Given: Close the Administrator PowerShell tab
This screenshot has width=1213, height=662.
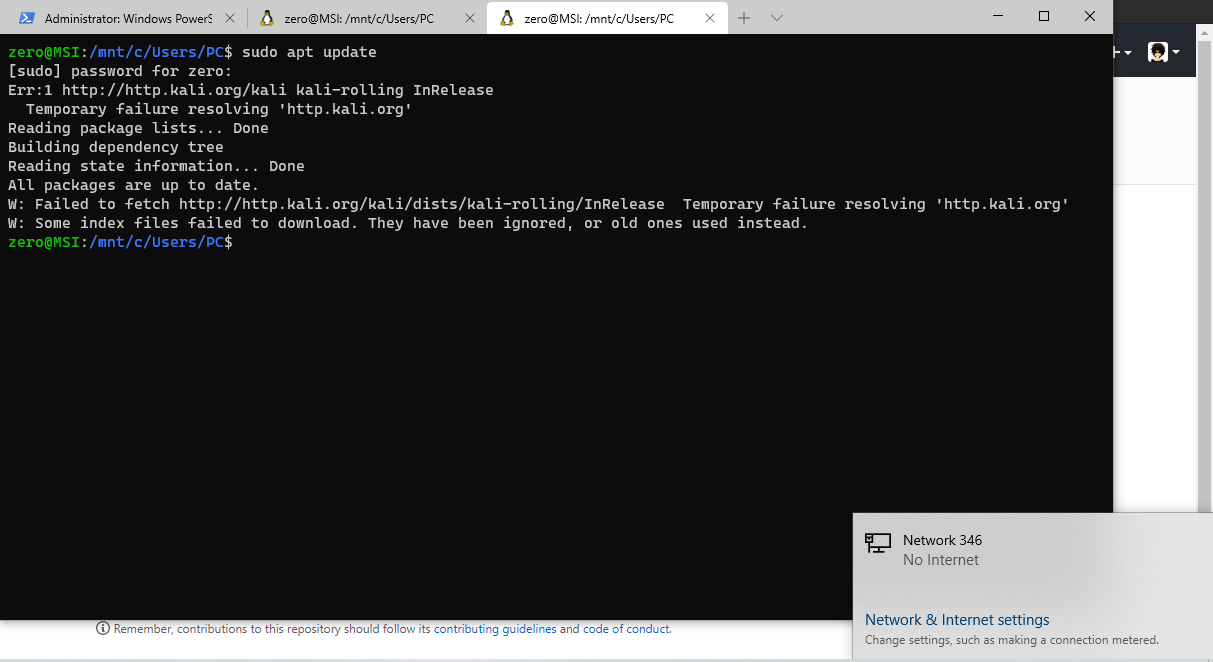Looking at the screenshot, I should pyautogui.click(x=229, y=18).
